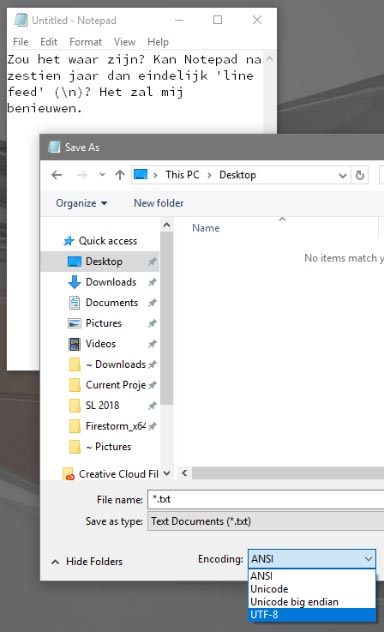Select This PC in the breadcrumb path

click(x=182, y=175)
